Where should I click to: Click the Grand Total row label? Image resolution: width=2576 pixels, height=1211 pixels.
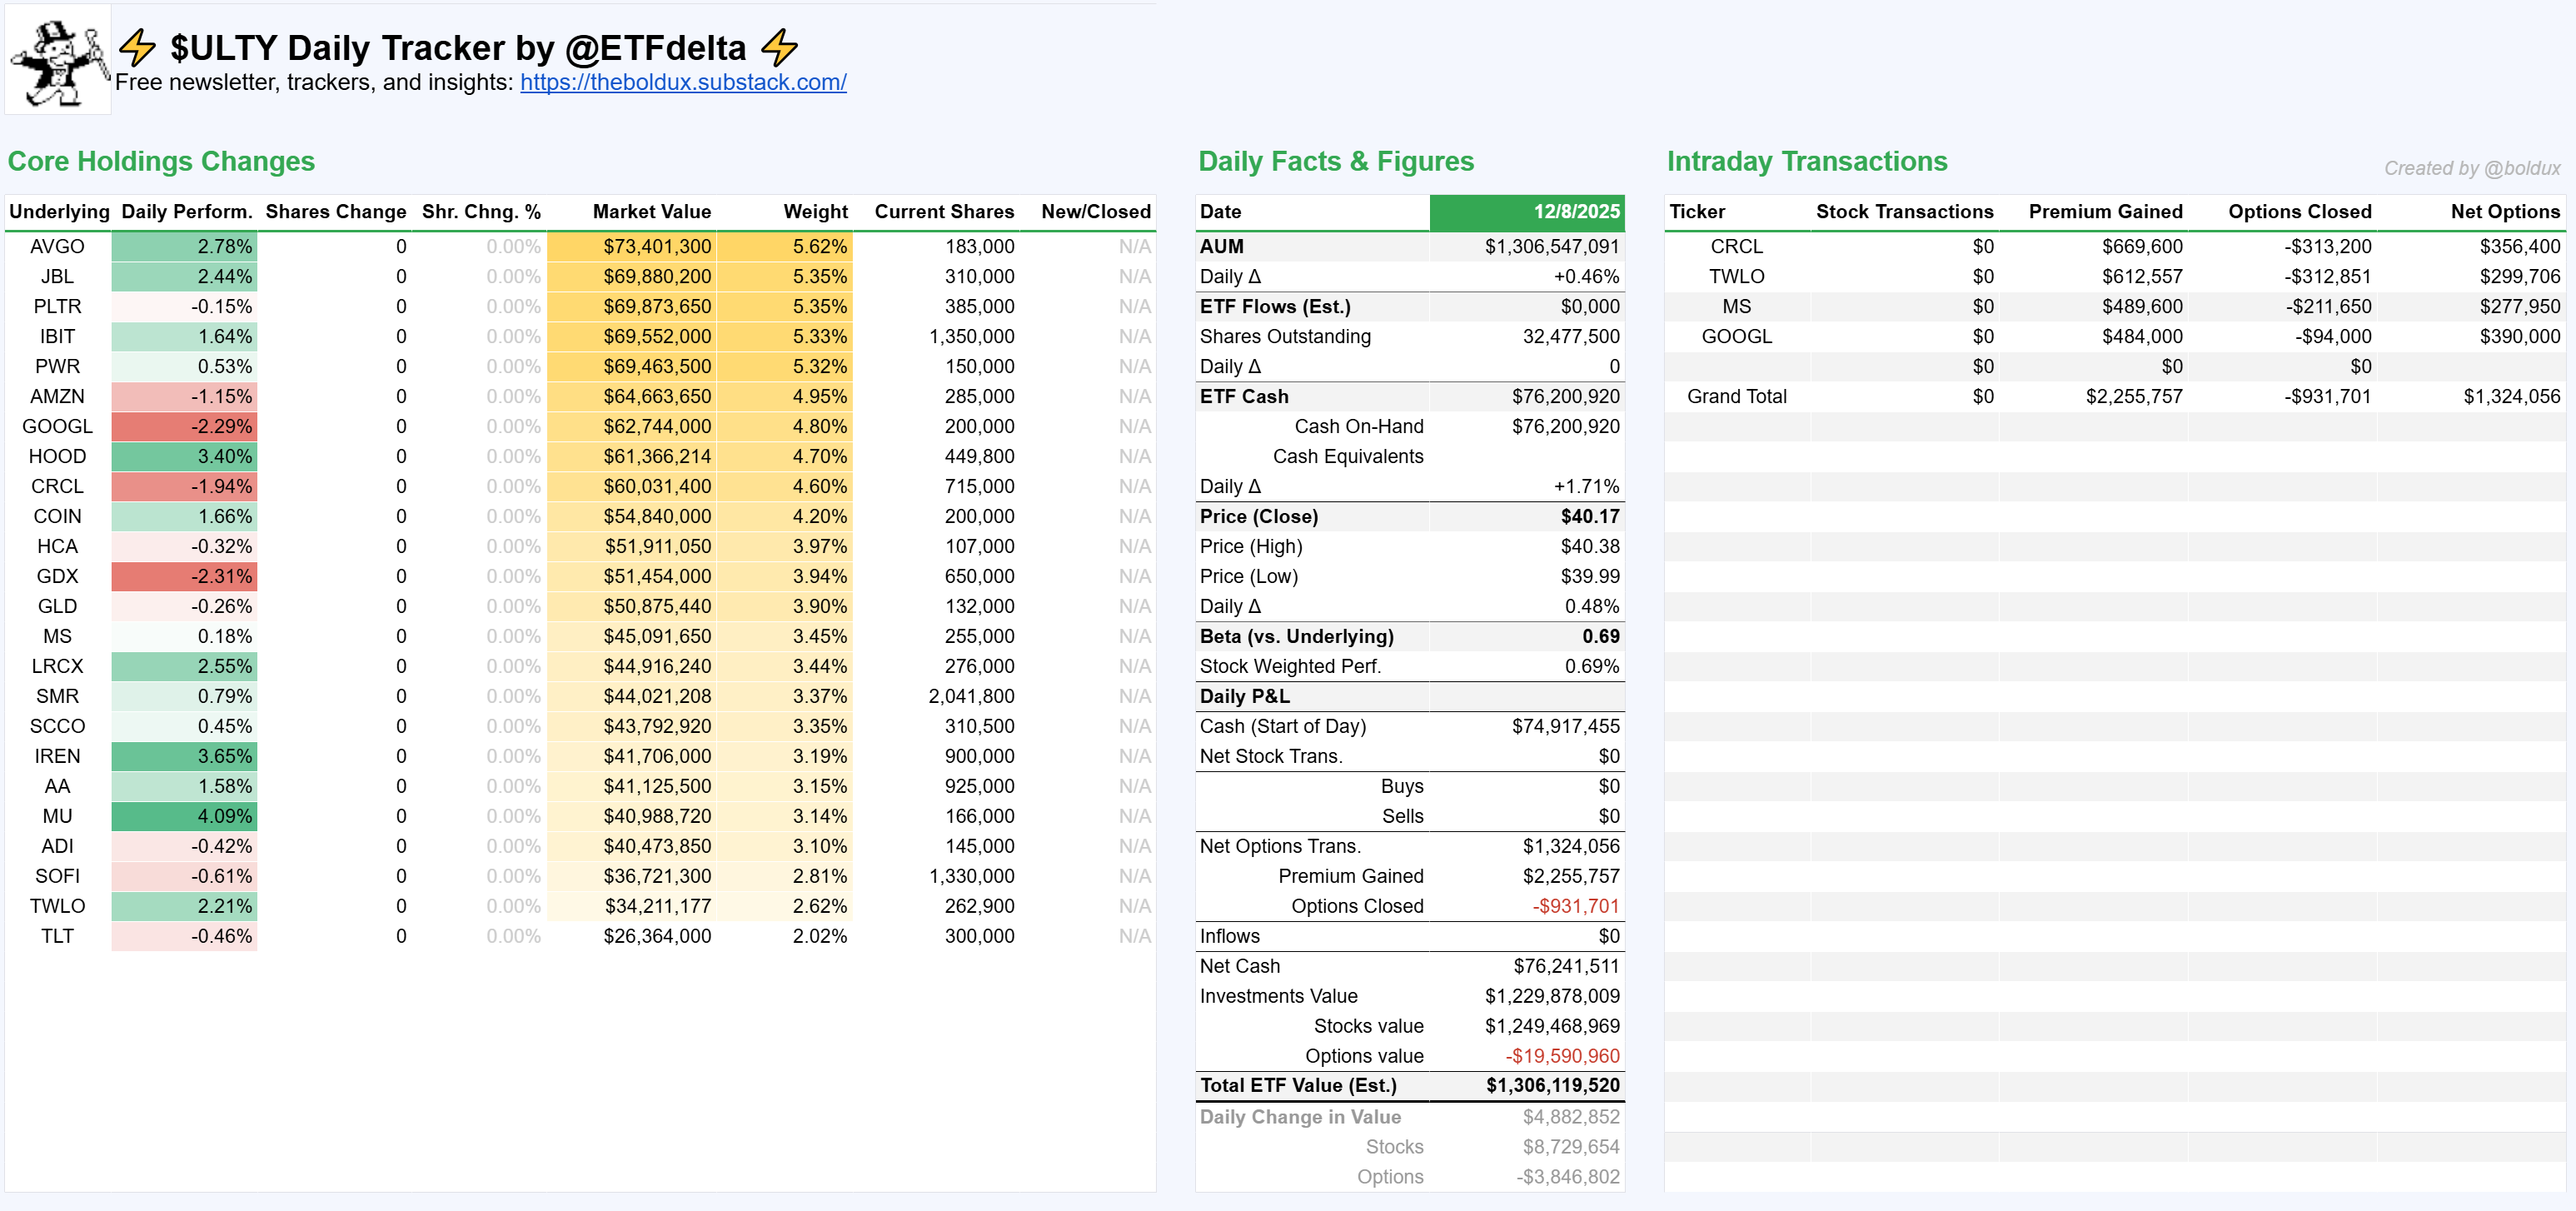[x=1736, y=396]
